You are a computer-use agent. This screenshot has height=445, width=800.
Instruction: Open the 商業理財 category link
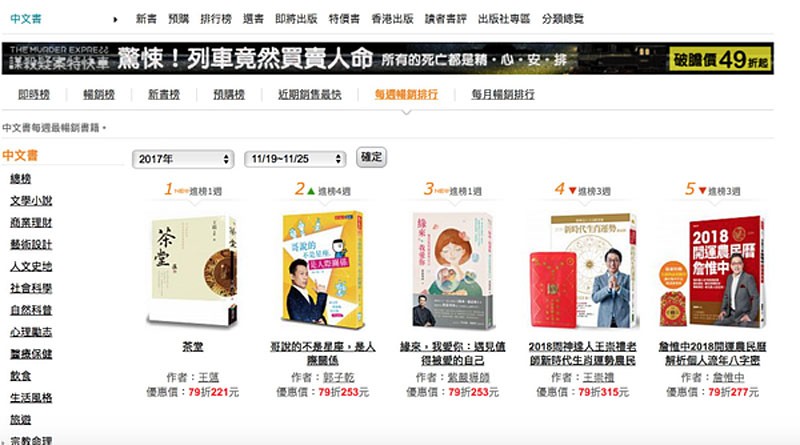31,222
